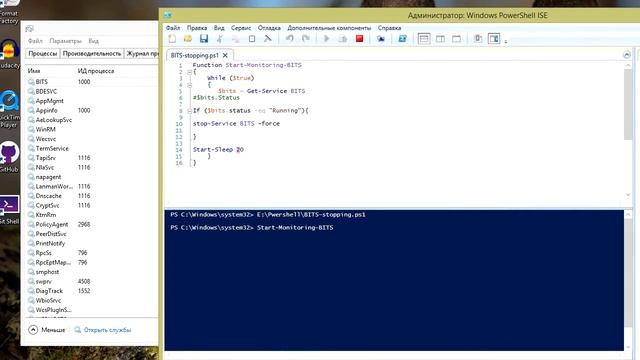Screen dimensions: 640x360
Task: Open New Remote PowerShell Tab icon
Action: [x=381, y=39]
